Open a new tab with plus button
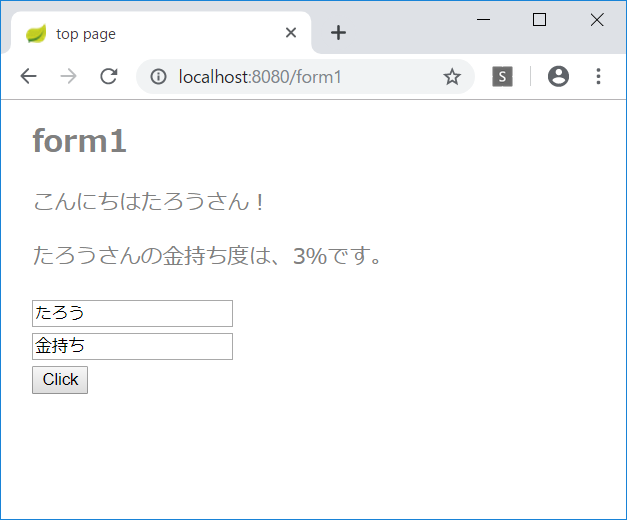This screenshot has width=627, height=520. pyautogui.click(x=339, y=33)
